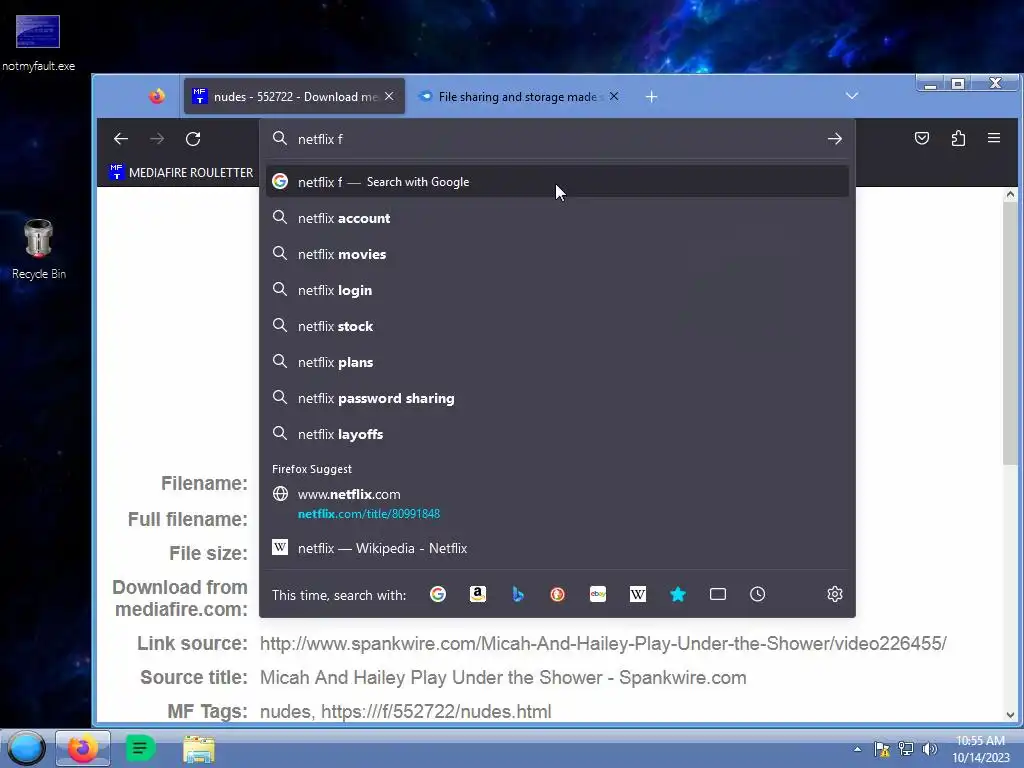1024x768 pixels.
Task: Open Windows Explorer from taskbar
Action: (199, 749)
